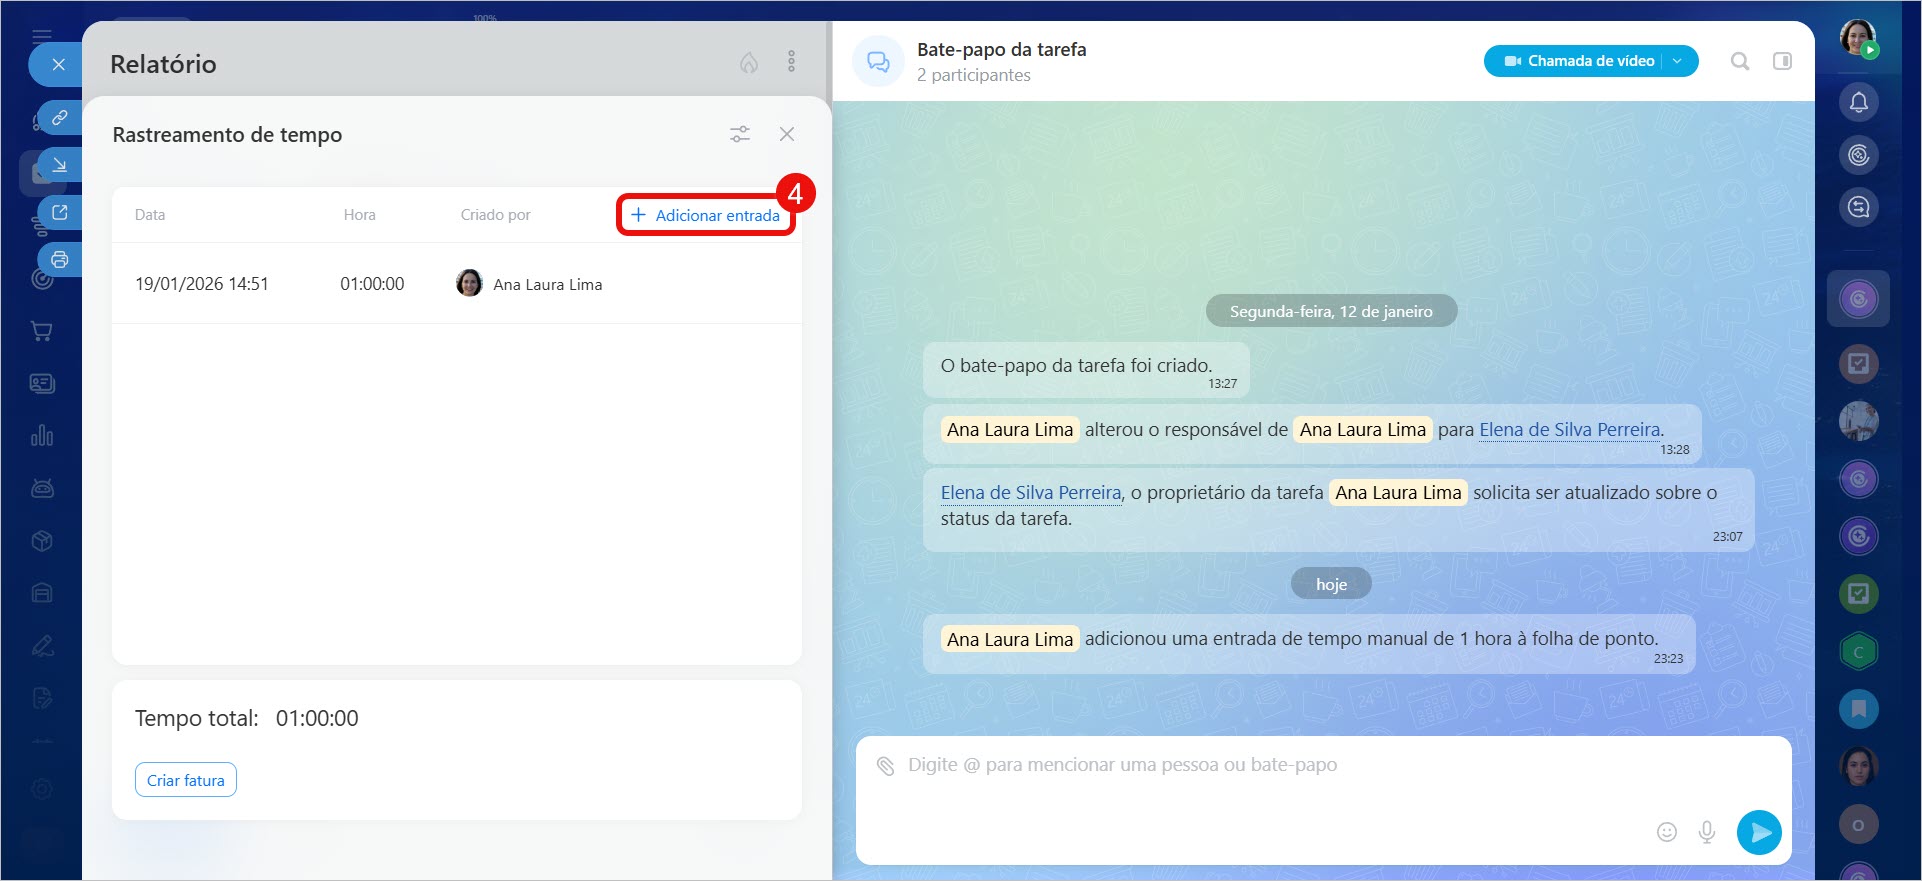The image size is (1922, 881).
Task: Open the emoji picker
Action: tap(1666, 832)
